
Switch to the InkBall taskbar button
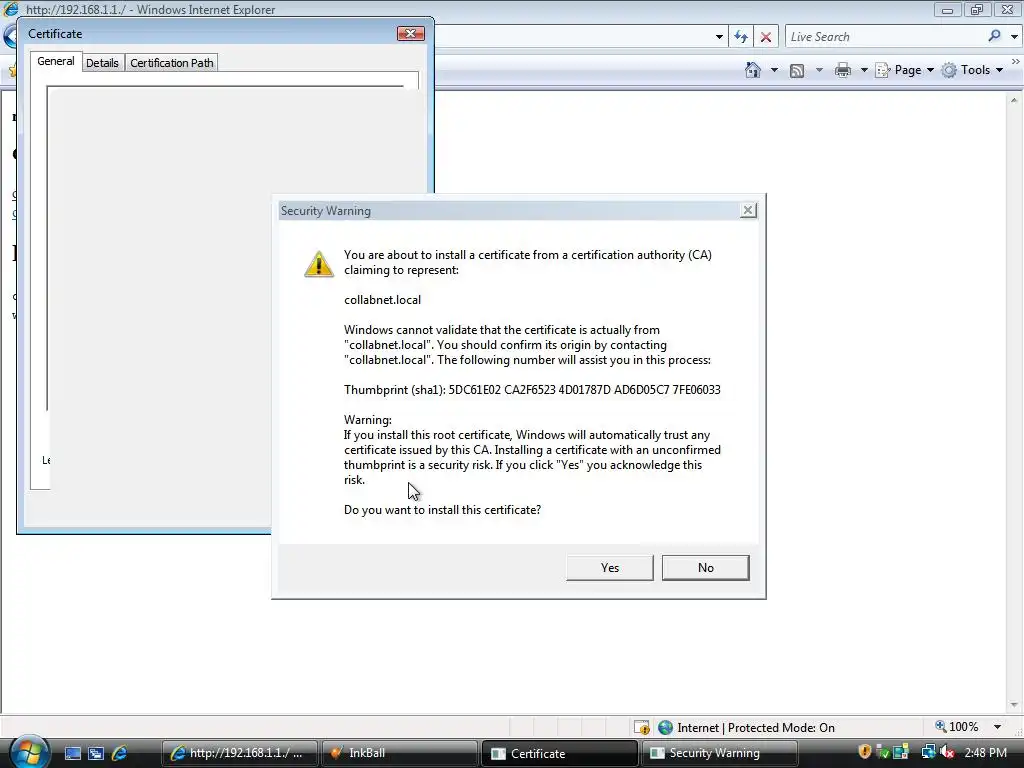click(398, 753)
